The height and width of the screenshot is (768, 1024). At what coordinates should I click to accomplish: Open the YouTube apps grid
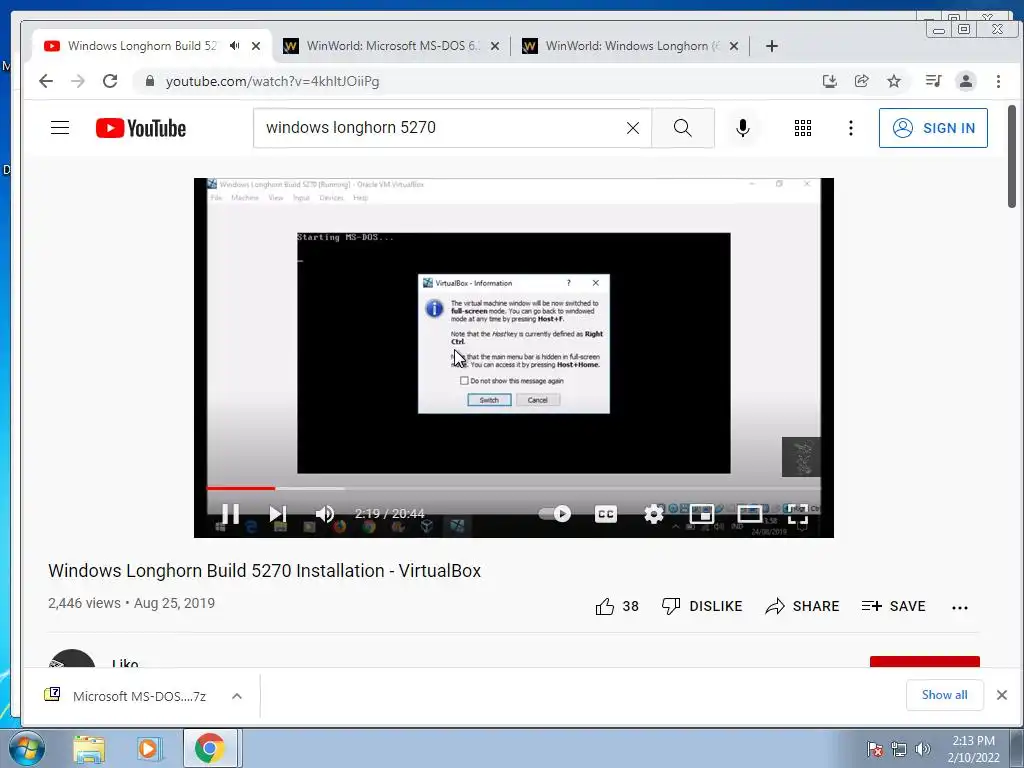click(803, 128)
